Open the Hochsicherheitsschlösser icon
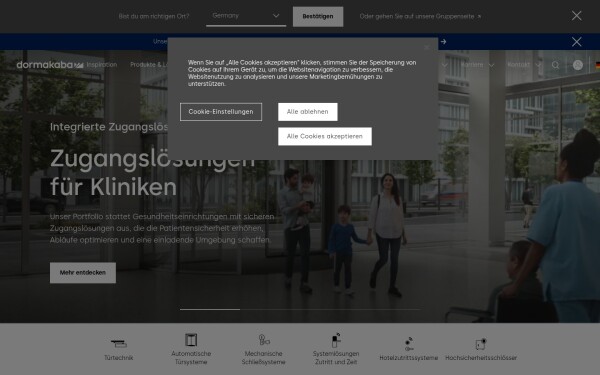The image size is (600, 375). [x=481, y=344]
